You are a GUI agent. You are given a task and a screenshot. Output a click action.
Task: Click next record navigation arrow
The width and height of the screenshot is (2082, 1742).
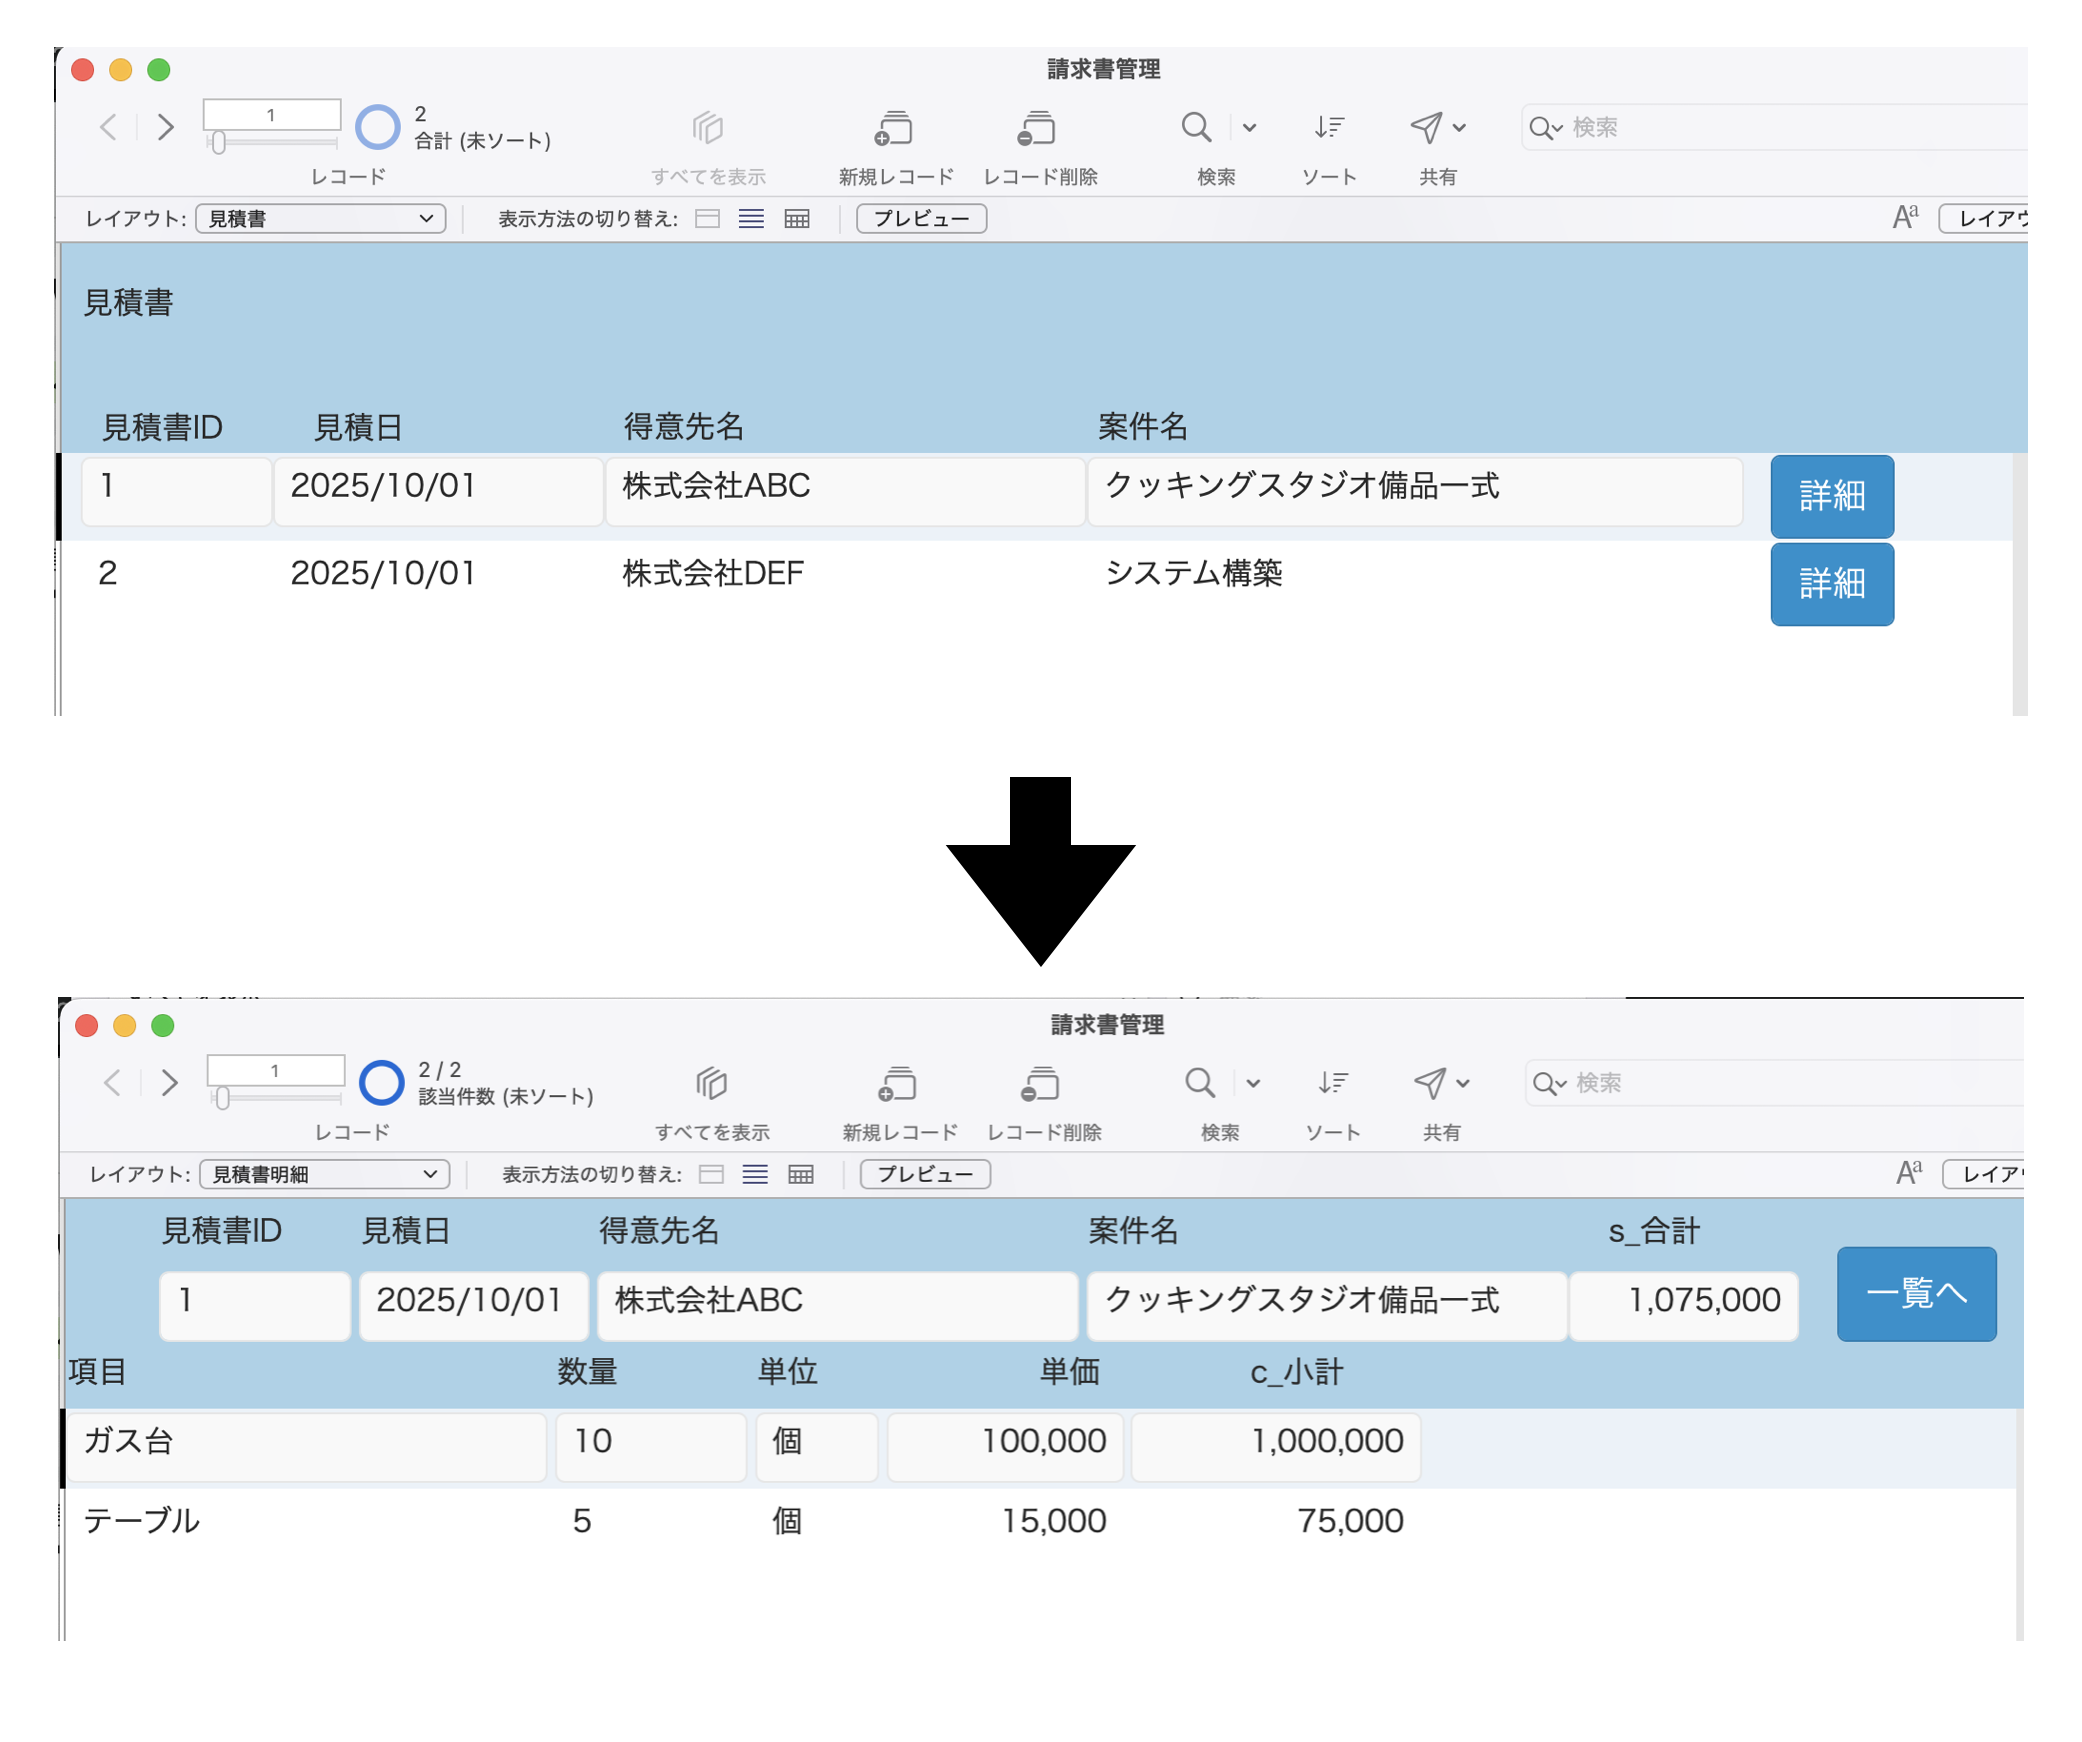[165, 128]
